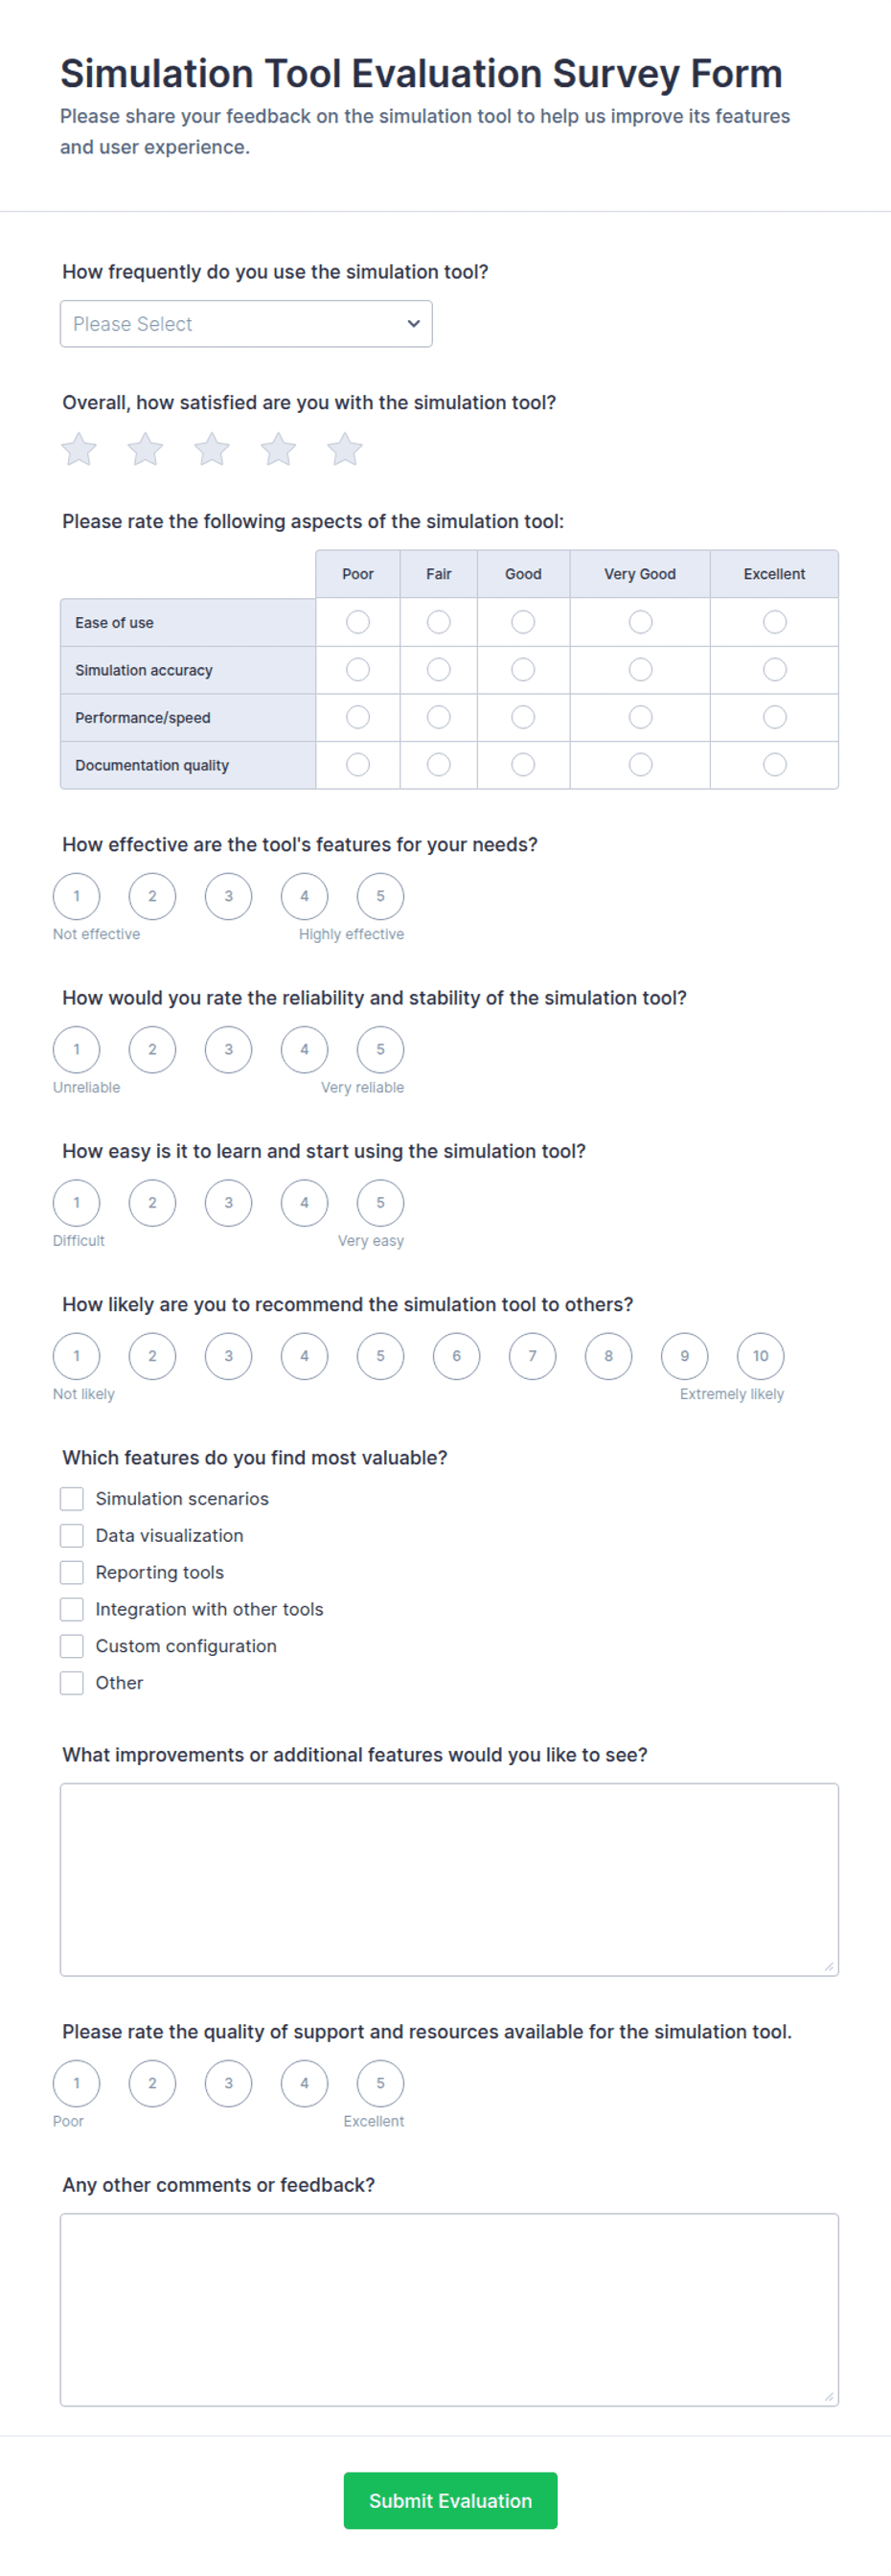Image resolution: width=891 pixels, height=2576 pixels.
Task: Tick the 'Data visualization' checkbox
Action: pos(72,1535)
